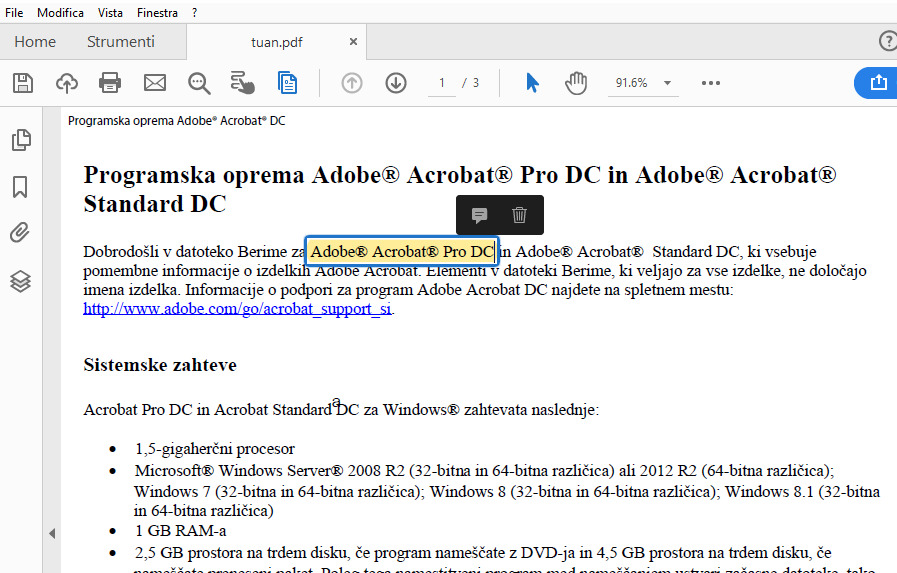Click the 1,5-gigaherčni procesor bullet
The width and height of the screenshot is (897, 573).
tap(215, 449)
